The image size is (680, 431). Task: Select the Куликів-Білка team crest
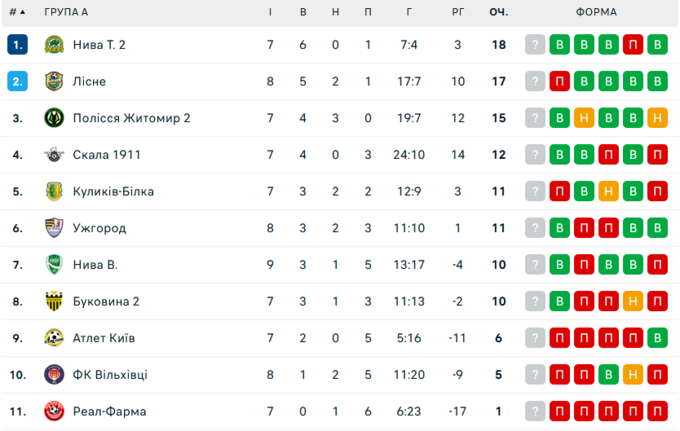tap(54, 191)
